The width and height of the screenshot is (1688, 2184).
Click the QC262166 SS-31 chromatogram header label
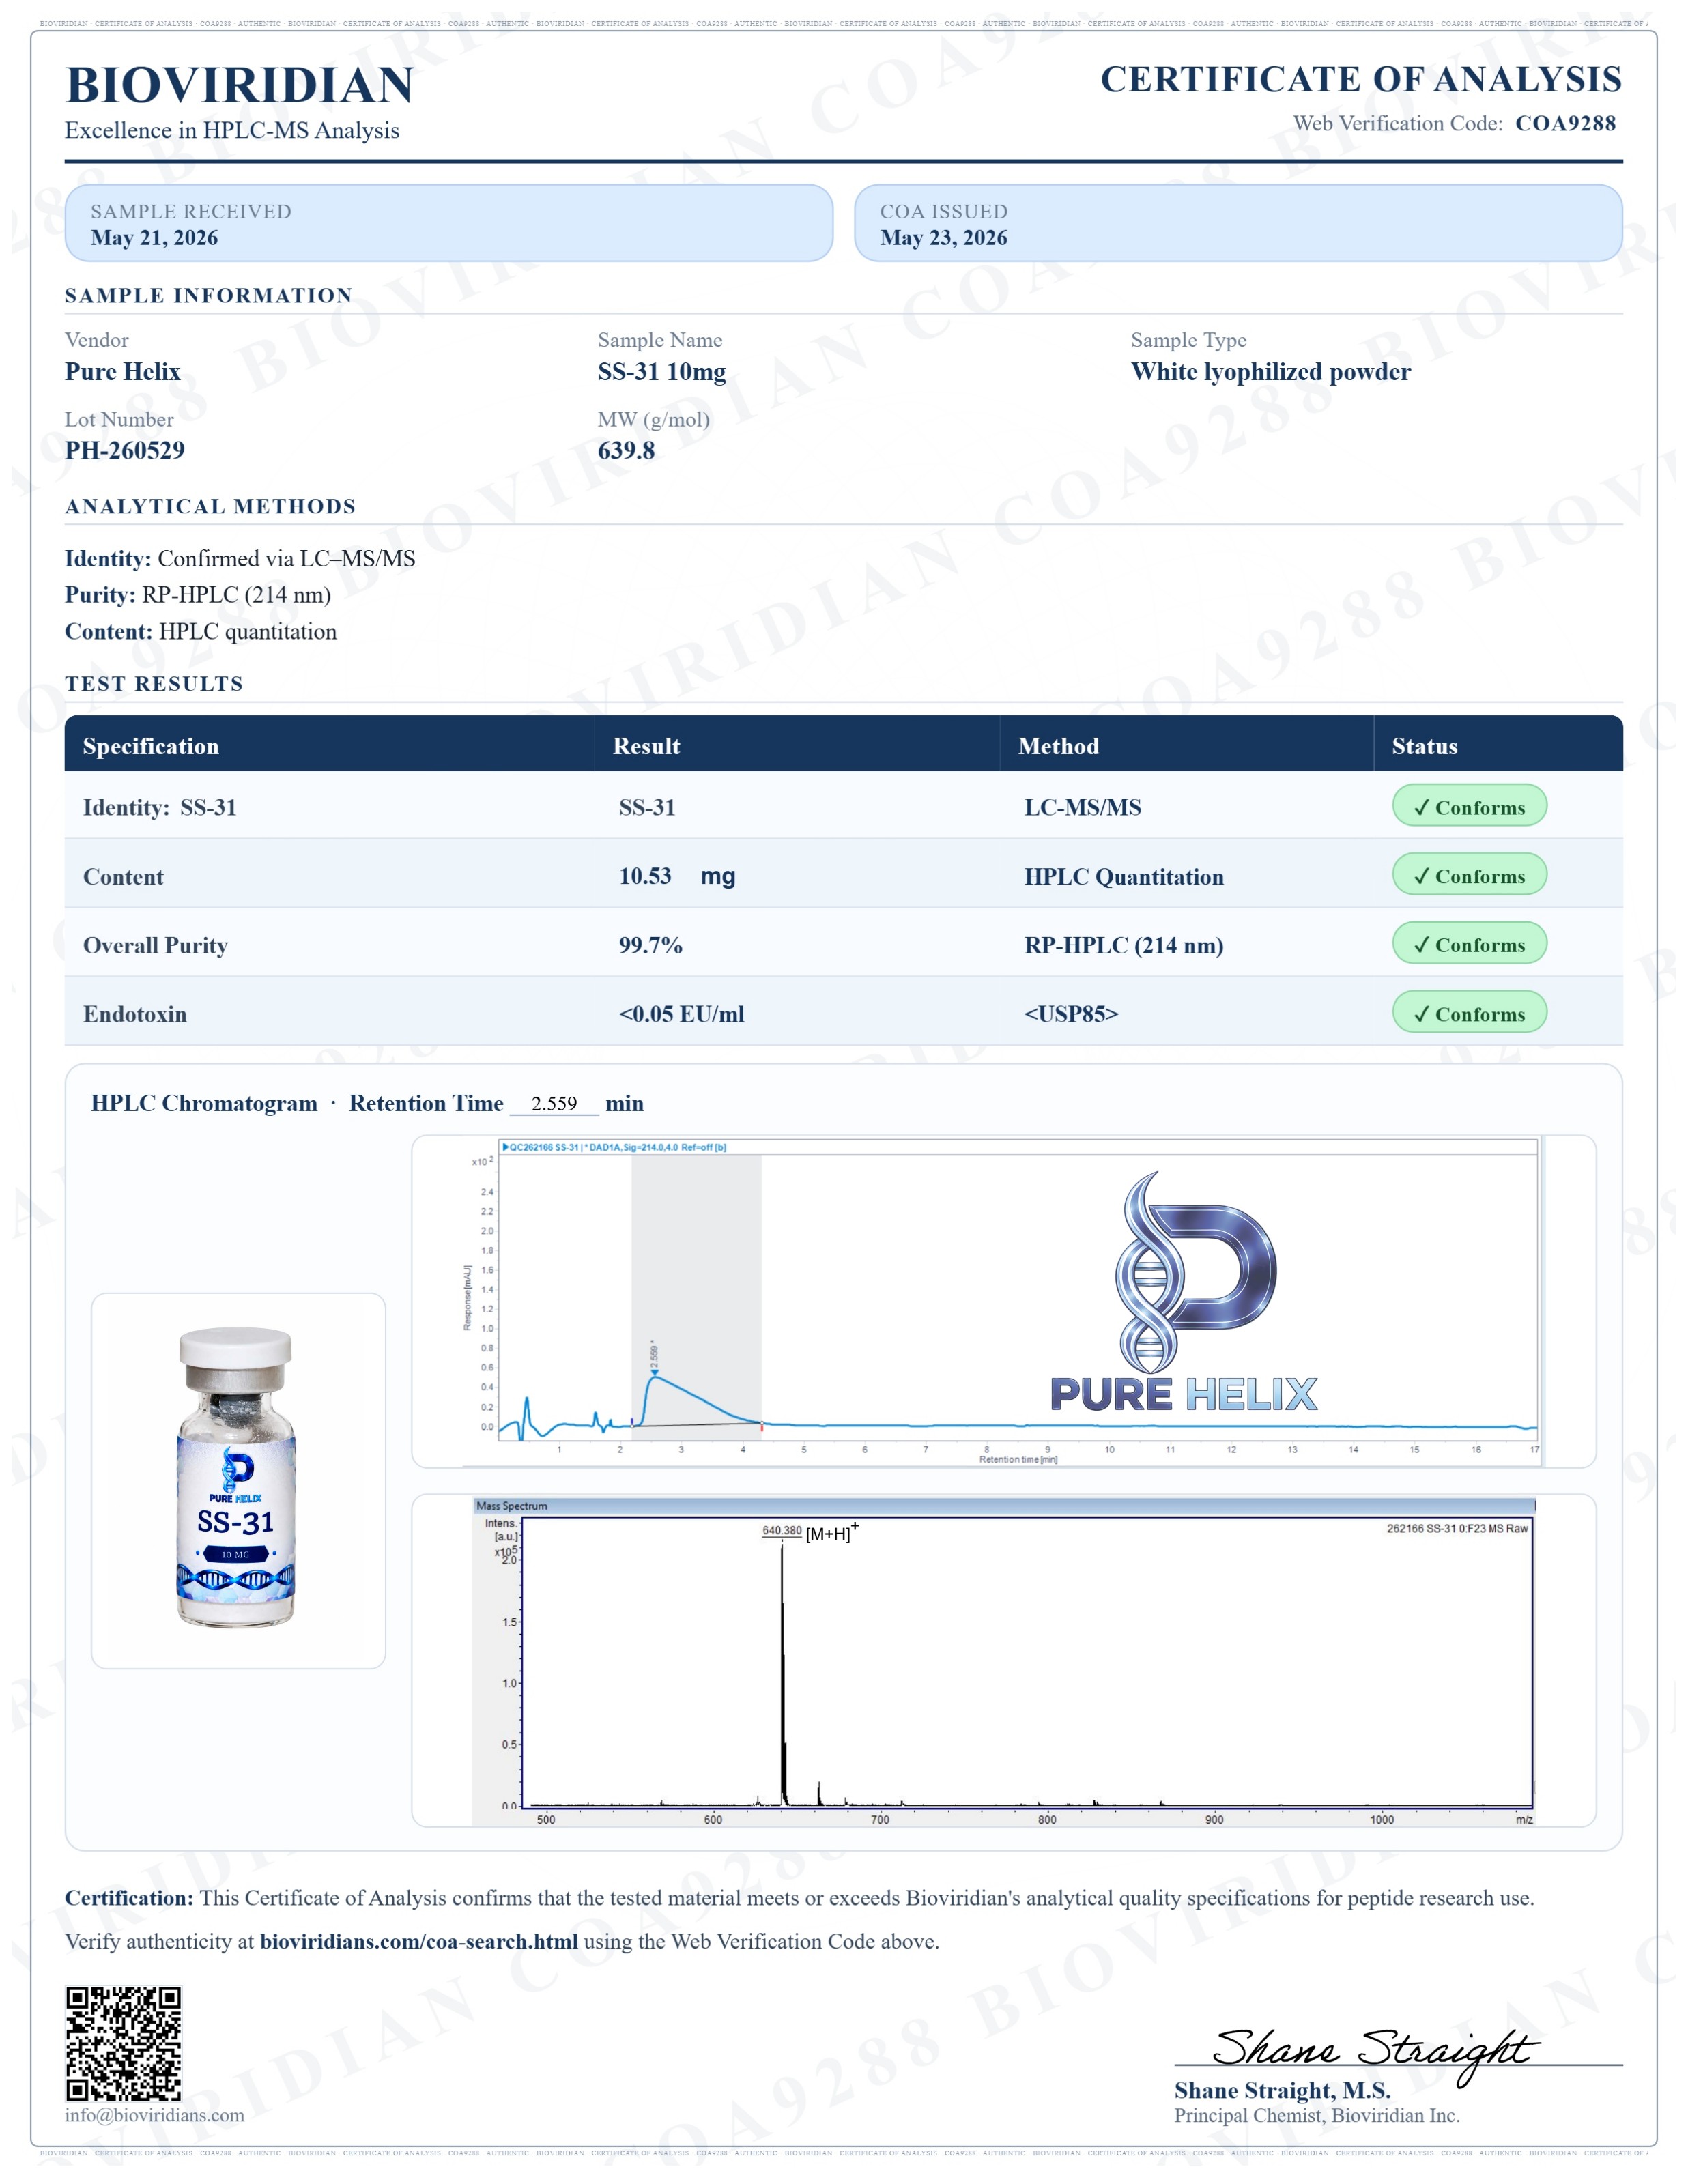614,1147
